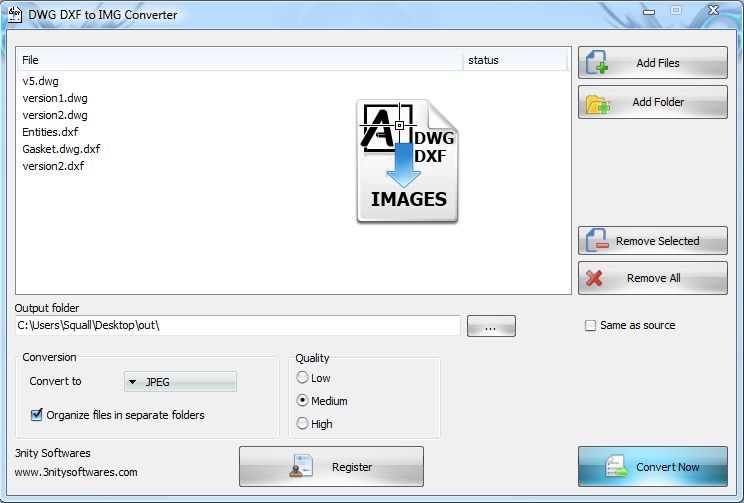This screenshot has height=503, width=744.
Task: Browse output folder with ellipsis button
Action: tap(490, 326)
